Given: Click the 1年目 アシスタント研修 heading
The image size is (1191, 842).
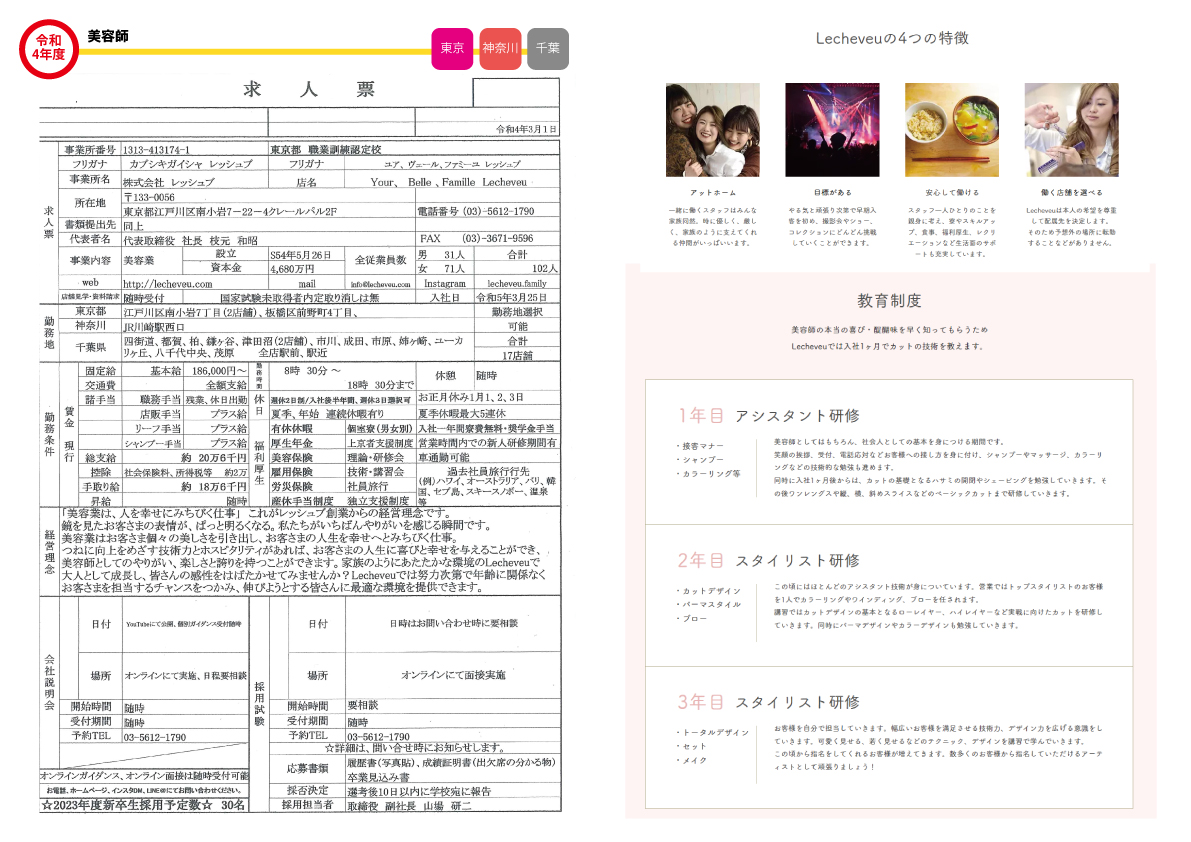Looking at the screenshot, I should [769, 415].
